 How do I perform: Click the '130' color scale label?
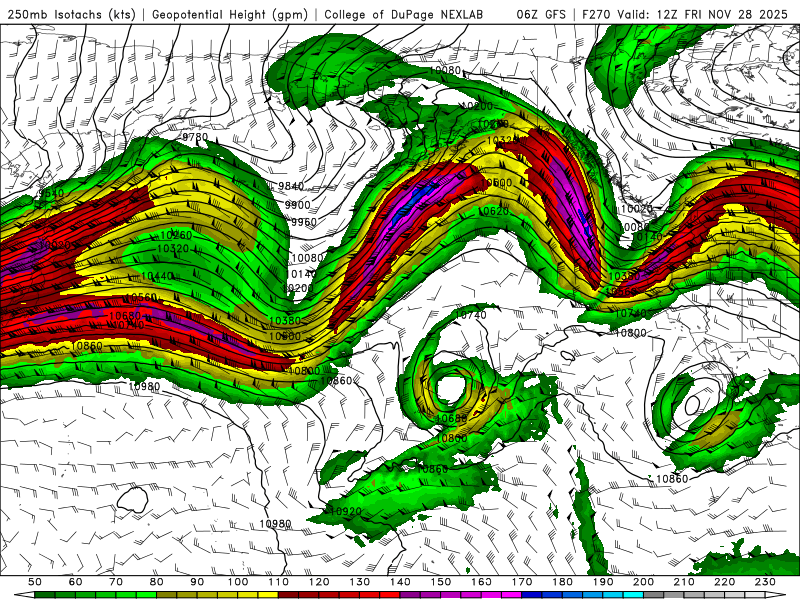(x=360, y=582)
